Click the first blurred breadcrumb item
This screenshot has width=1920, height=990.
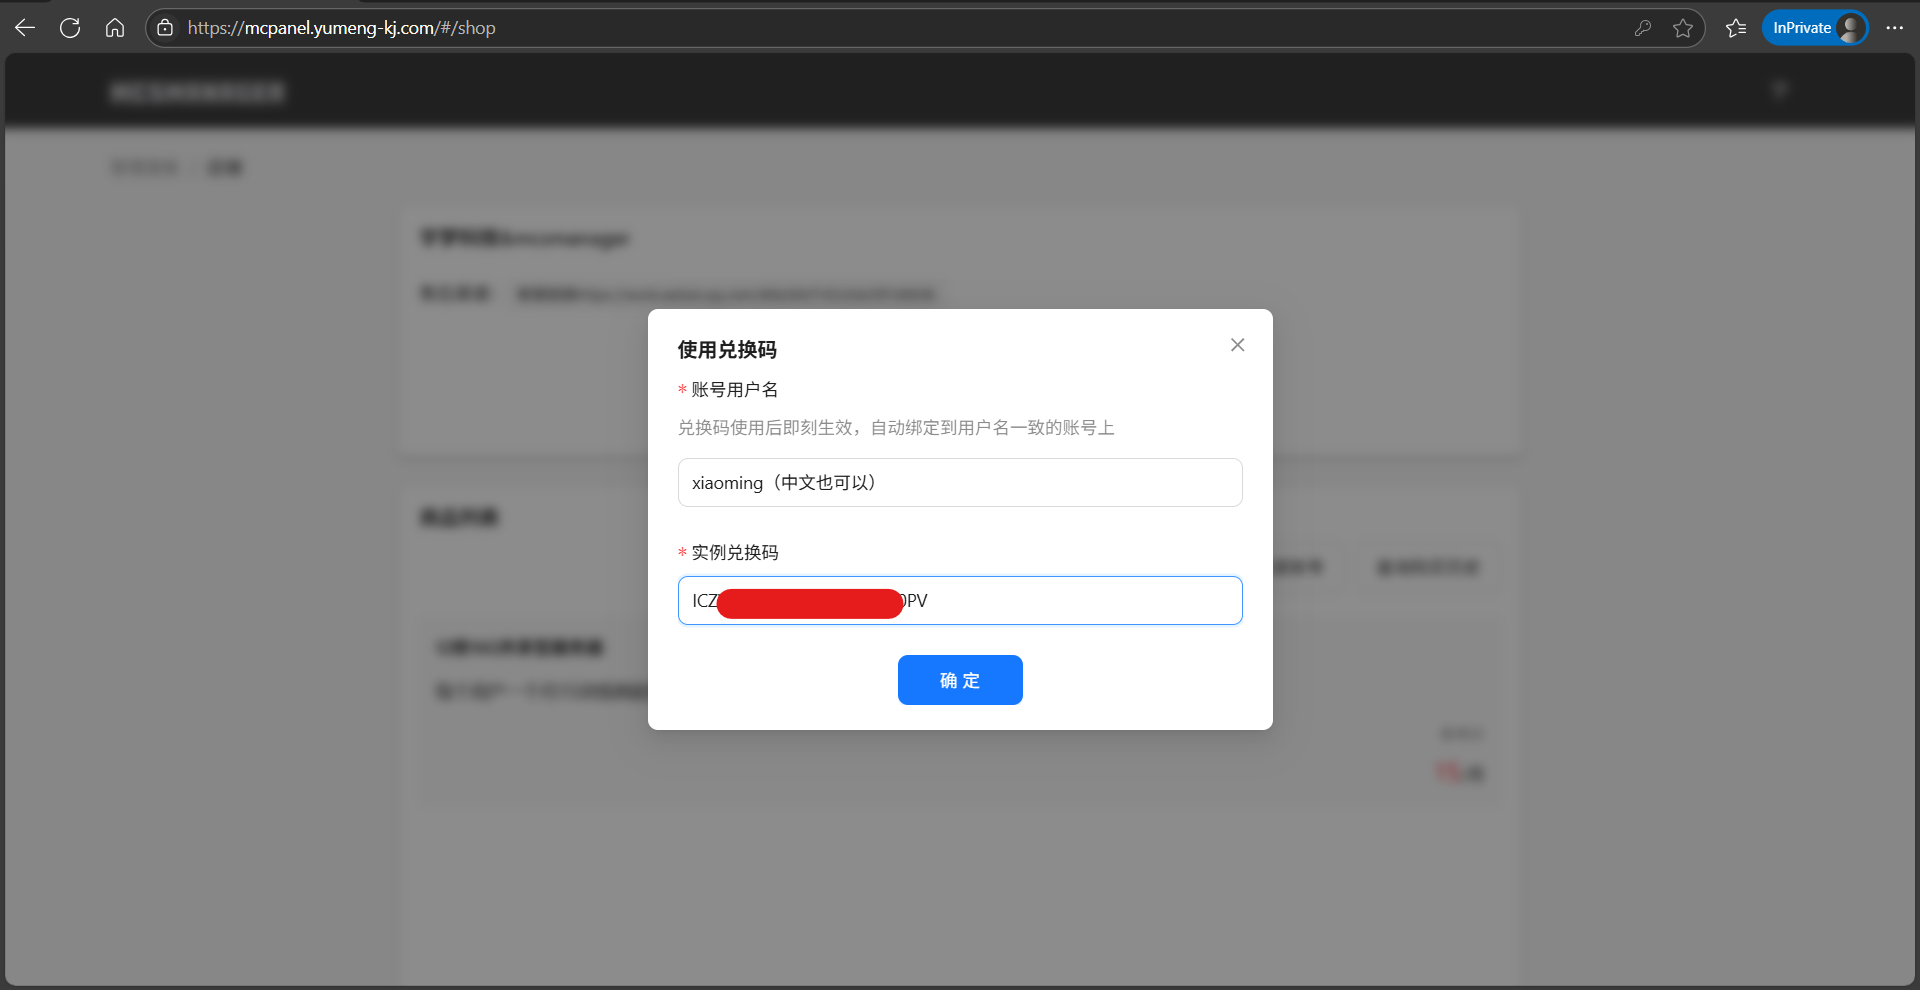145,167
